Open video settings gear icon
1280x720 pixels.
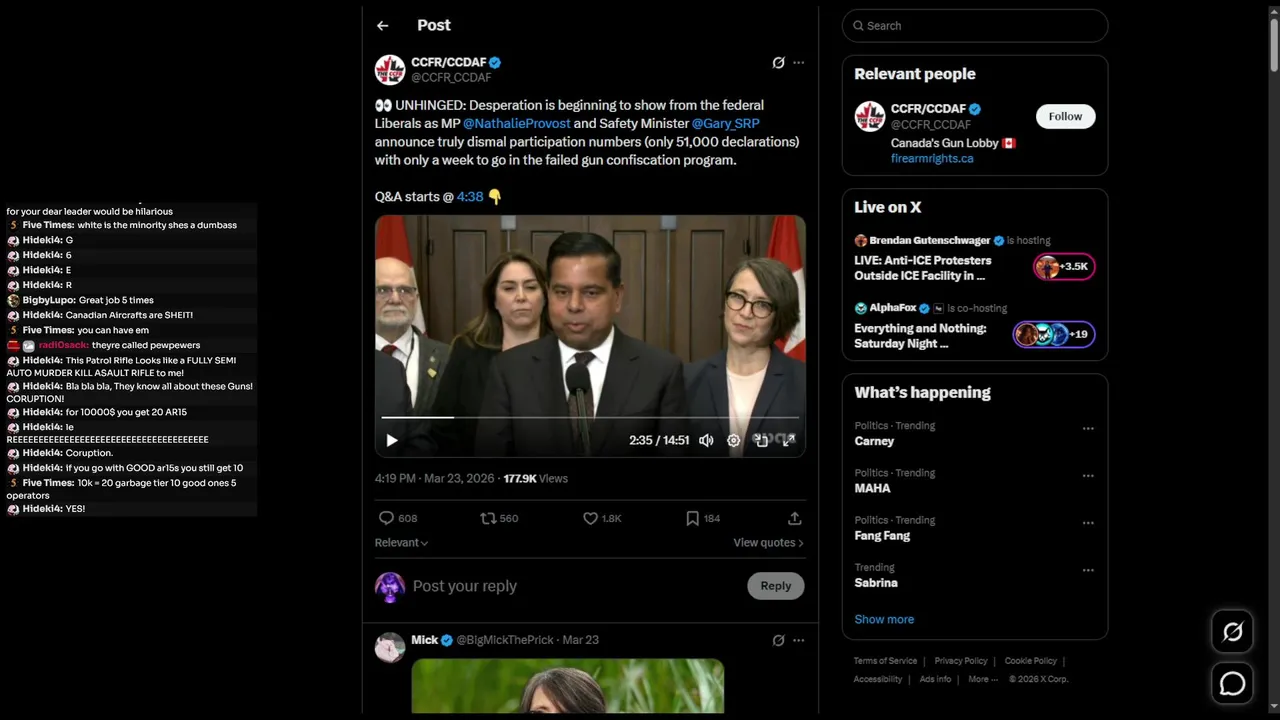(733, 440)
